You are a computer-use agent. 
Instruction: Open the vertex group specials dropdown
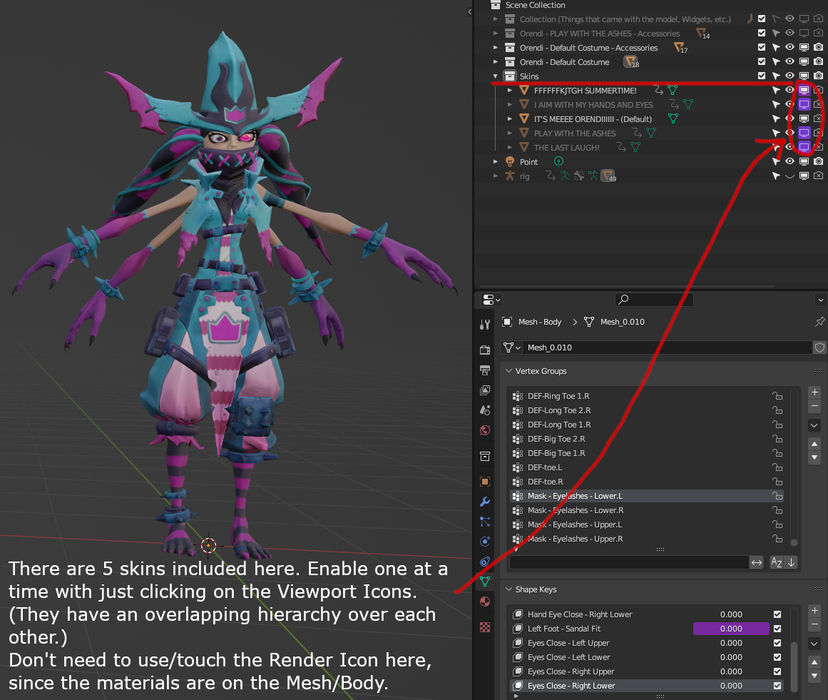click(814, 425)
